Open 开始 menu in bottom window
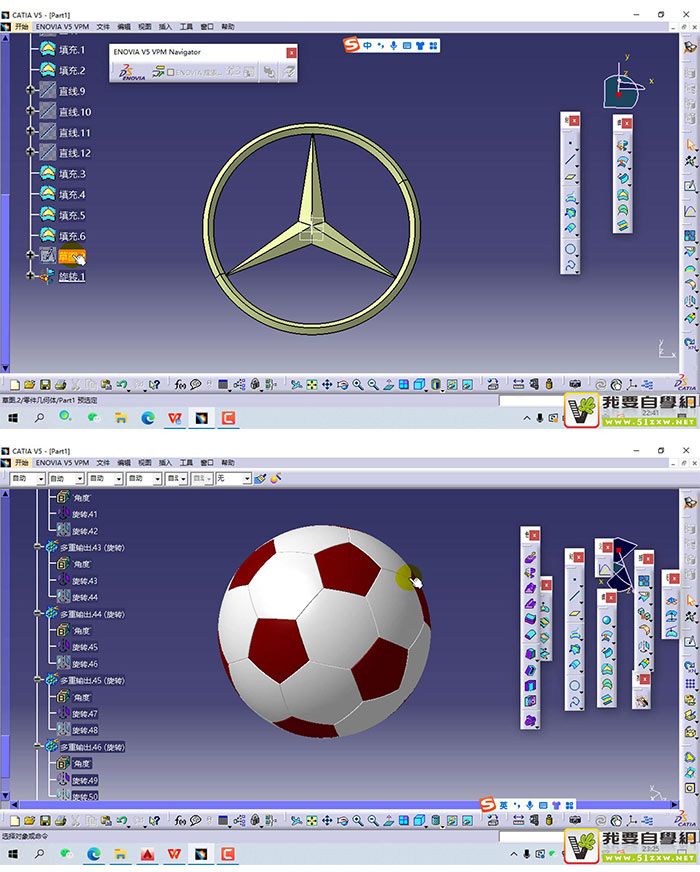Screen dimensions: 700x872 coord(21,463)
